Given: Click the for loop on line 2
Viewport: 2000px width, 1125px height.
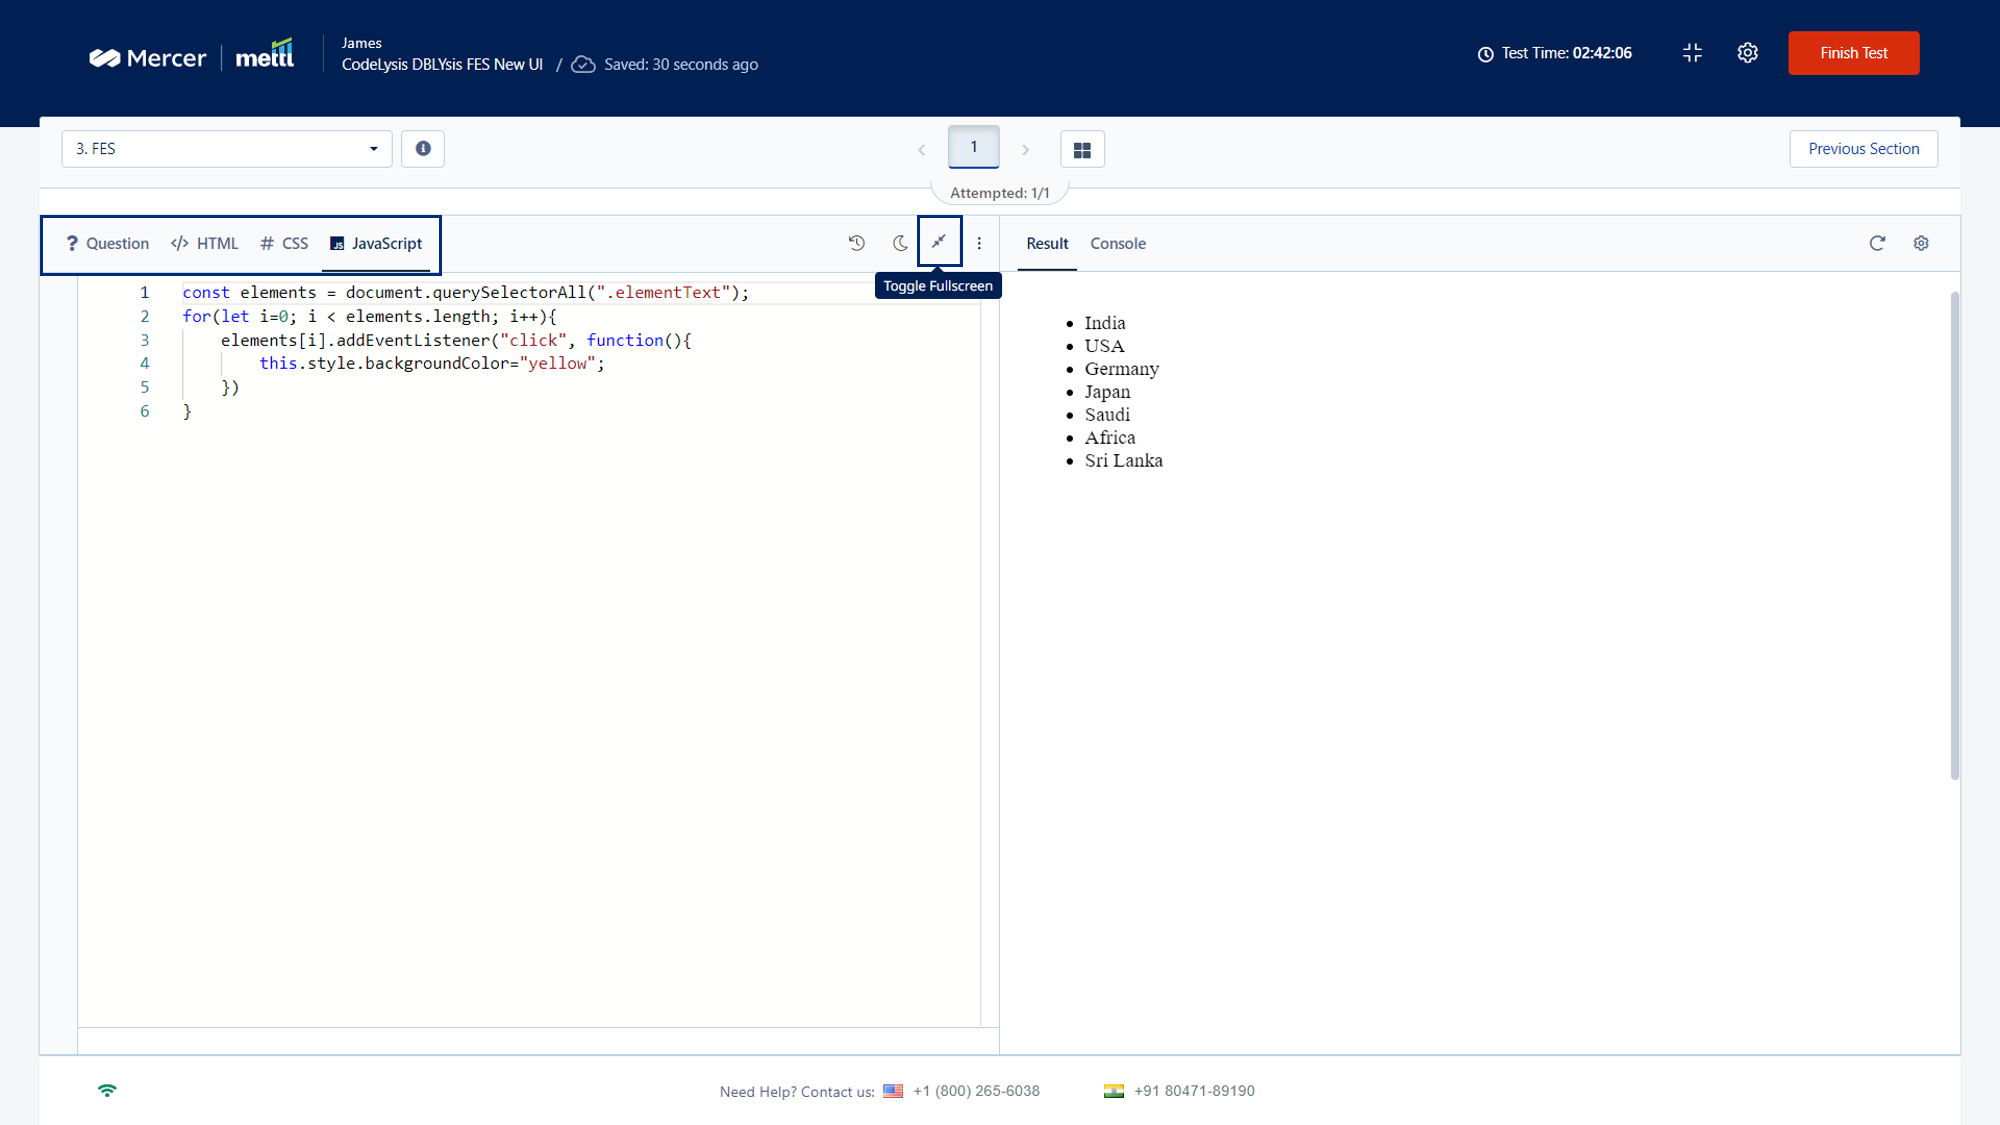Looking at the screenshot, I should pyautogui.click(x=369, y=316).
